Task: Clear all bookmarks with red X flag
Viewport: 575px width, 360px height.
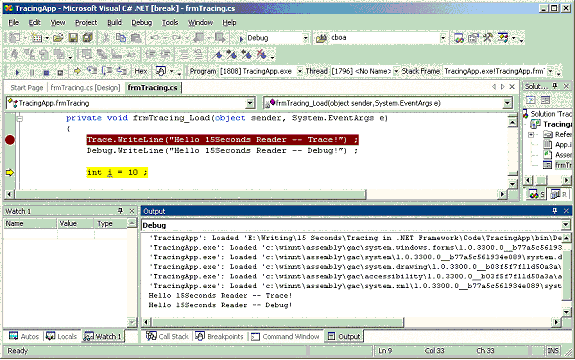Action: [x=261, y=55]
